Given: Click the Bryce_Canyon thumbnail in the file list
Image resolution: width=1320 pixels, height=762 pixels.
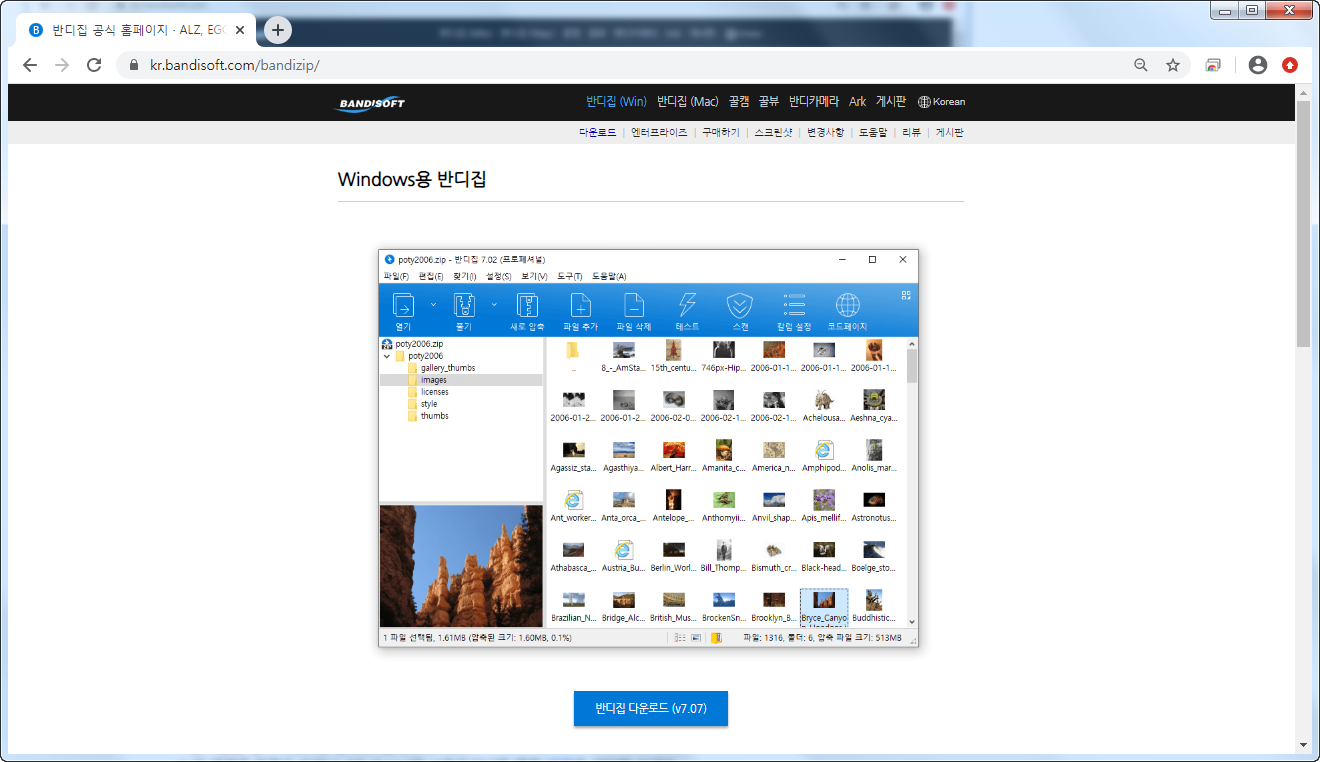Looking at the screenshot, I should pos(824,607).
